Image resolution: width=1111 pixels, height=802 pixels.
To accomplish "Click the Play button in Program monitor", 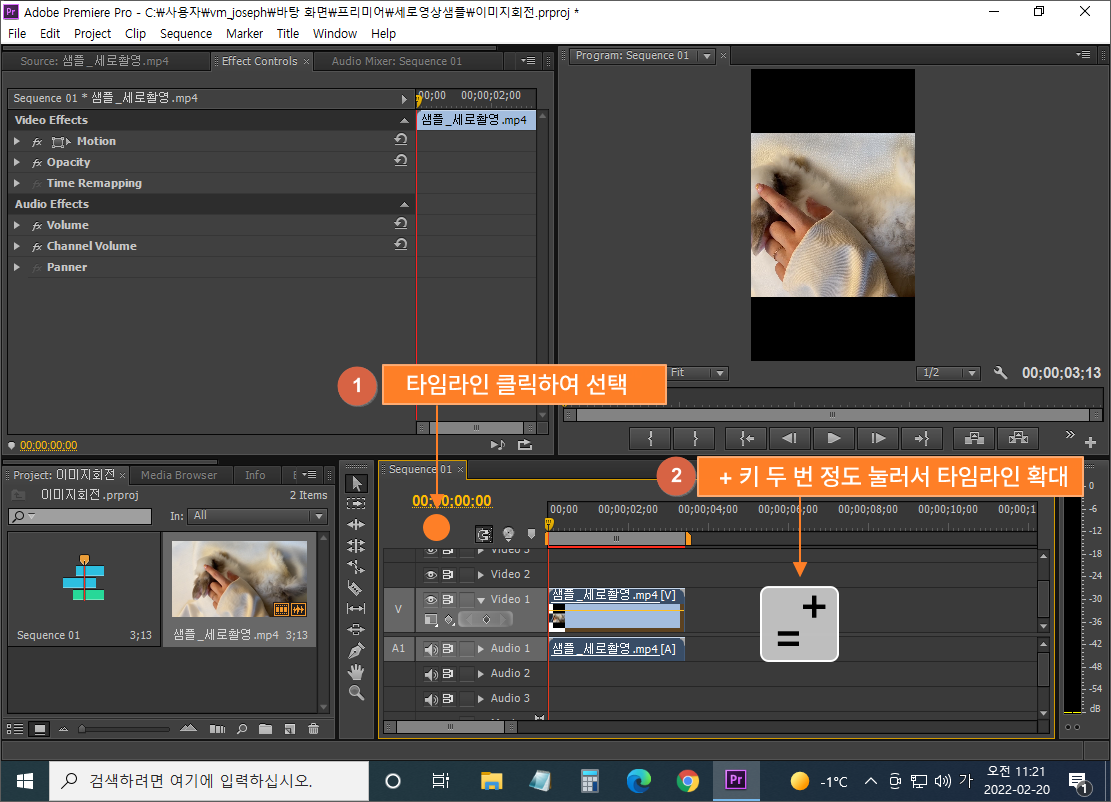I will click(834, 439).
